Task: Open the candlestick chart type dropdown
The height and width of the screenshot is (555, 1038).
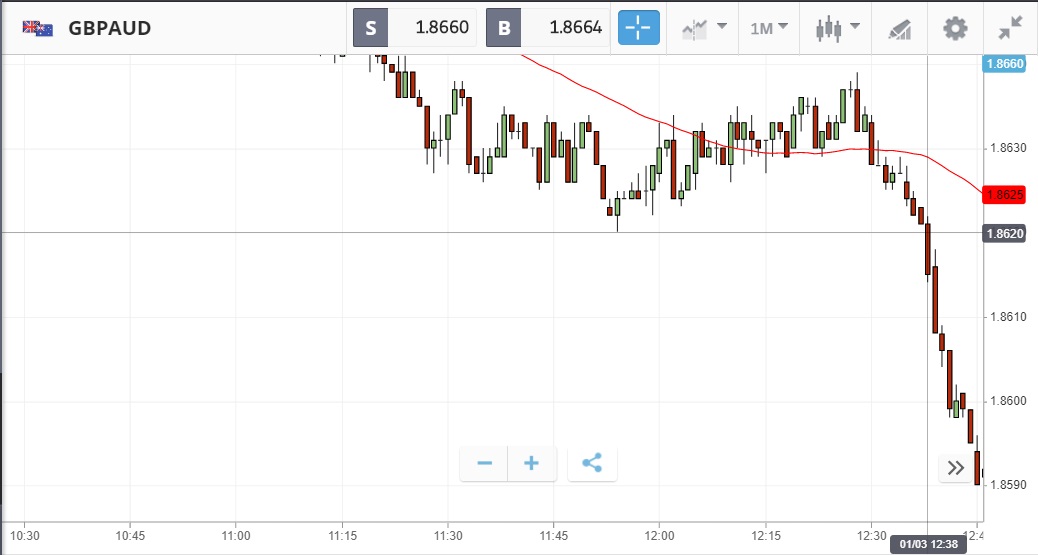Action: click(x=836, y=27)
